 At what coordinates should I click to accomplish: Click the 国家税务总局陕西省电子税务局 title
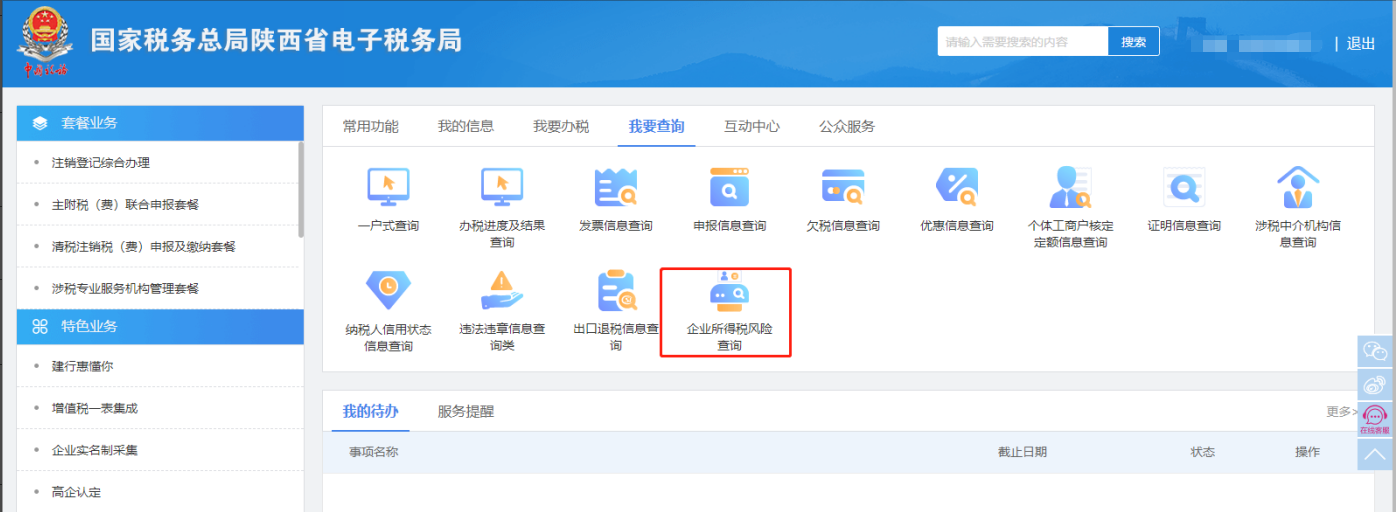pyautogui.click(x=276, y=41)
